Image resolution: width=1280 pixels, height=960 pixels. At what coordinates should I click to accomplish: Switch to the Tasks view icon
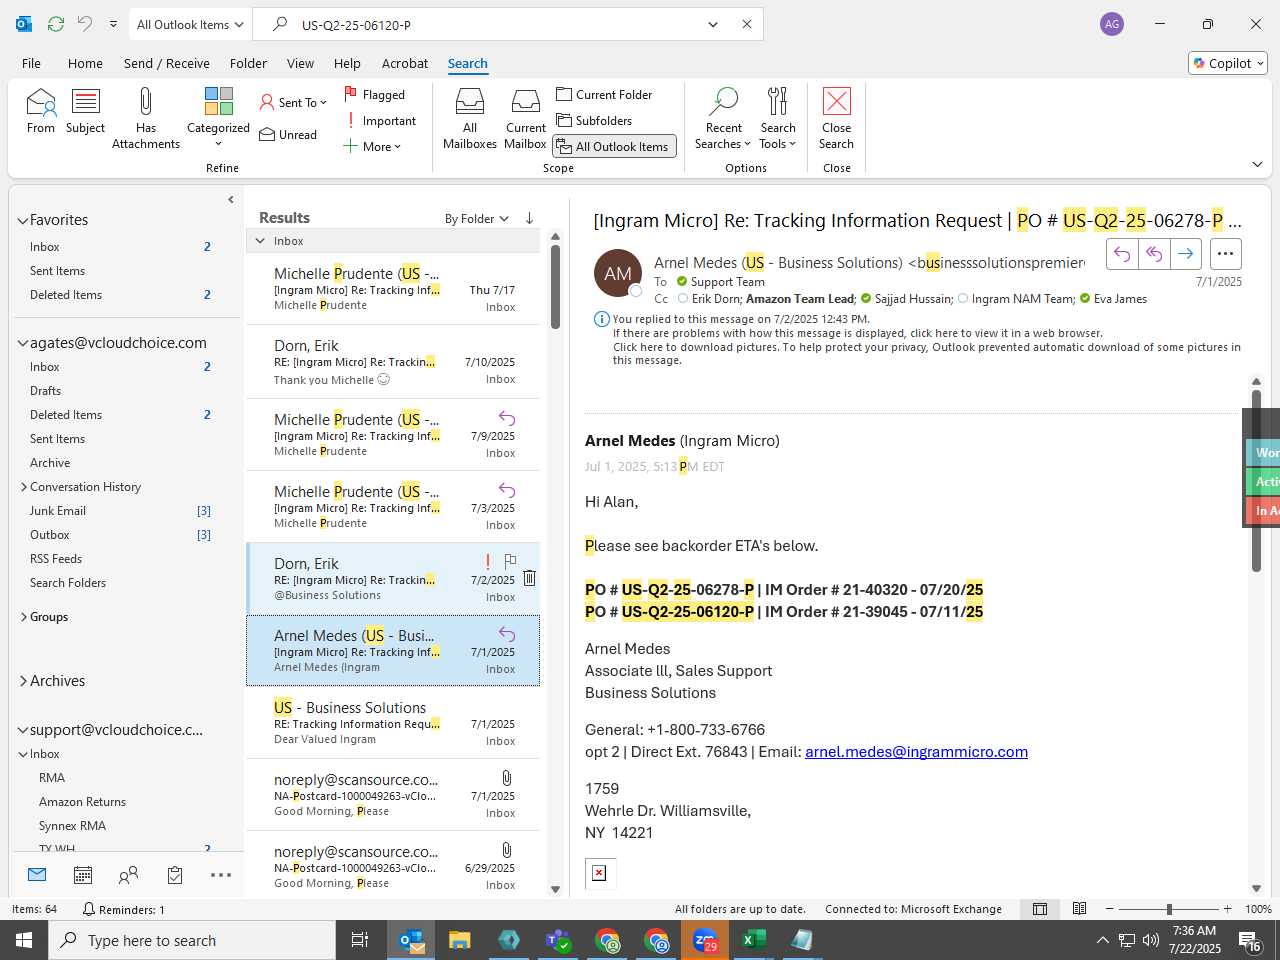pos(175,875)
